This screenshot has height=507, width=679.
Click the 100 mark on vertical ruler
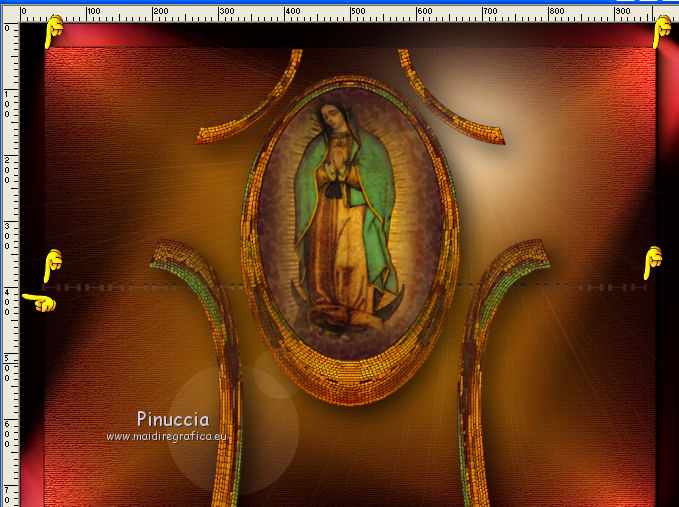click(7, 104)
